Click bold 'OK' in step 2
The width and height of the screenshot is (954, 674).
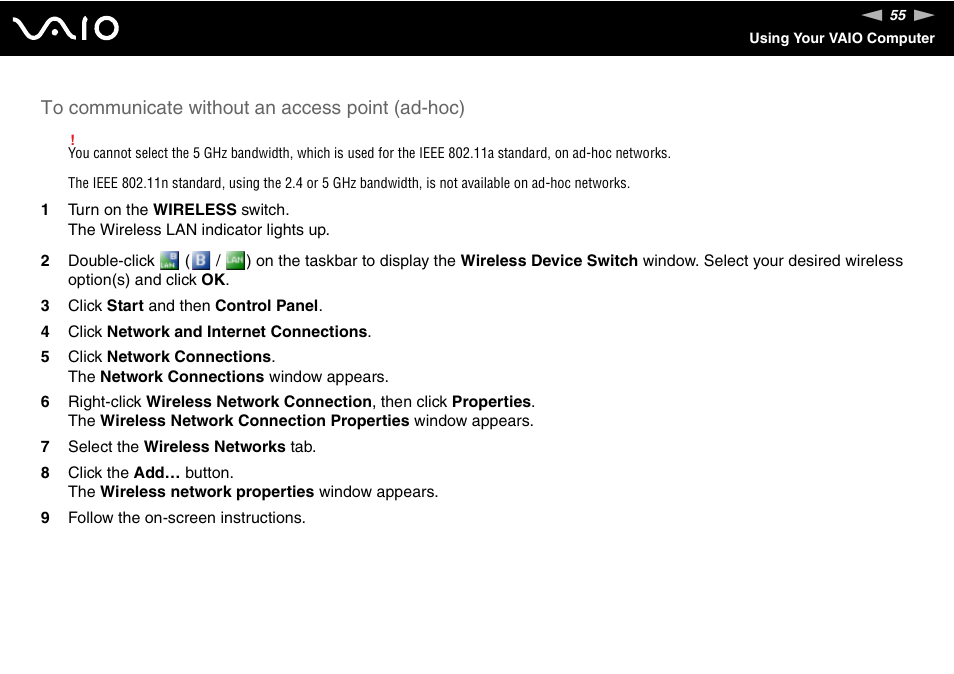213,280
